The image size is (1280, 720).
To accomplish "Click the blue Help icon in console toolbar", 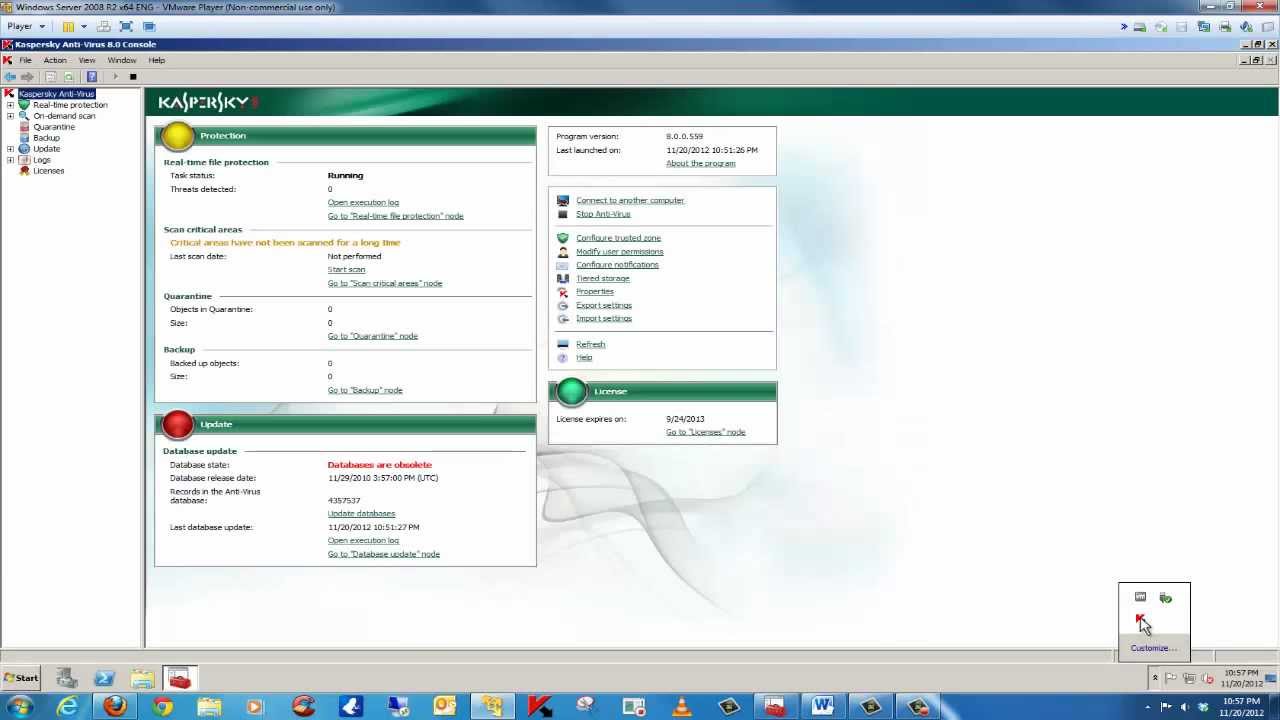I will point(92,77).
